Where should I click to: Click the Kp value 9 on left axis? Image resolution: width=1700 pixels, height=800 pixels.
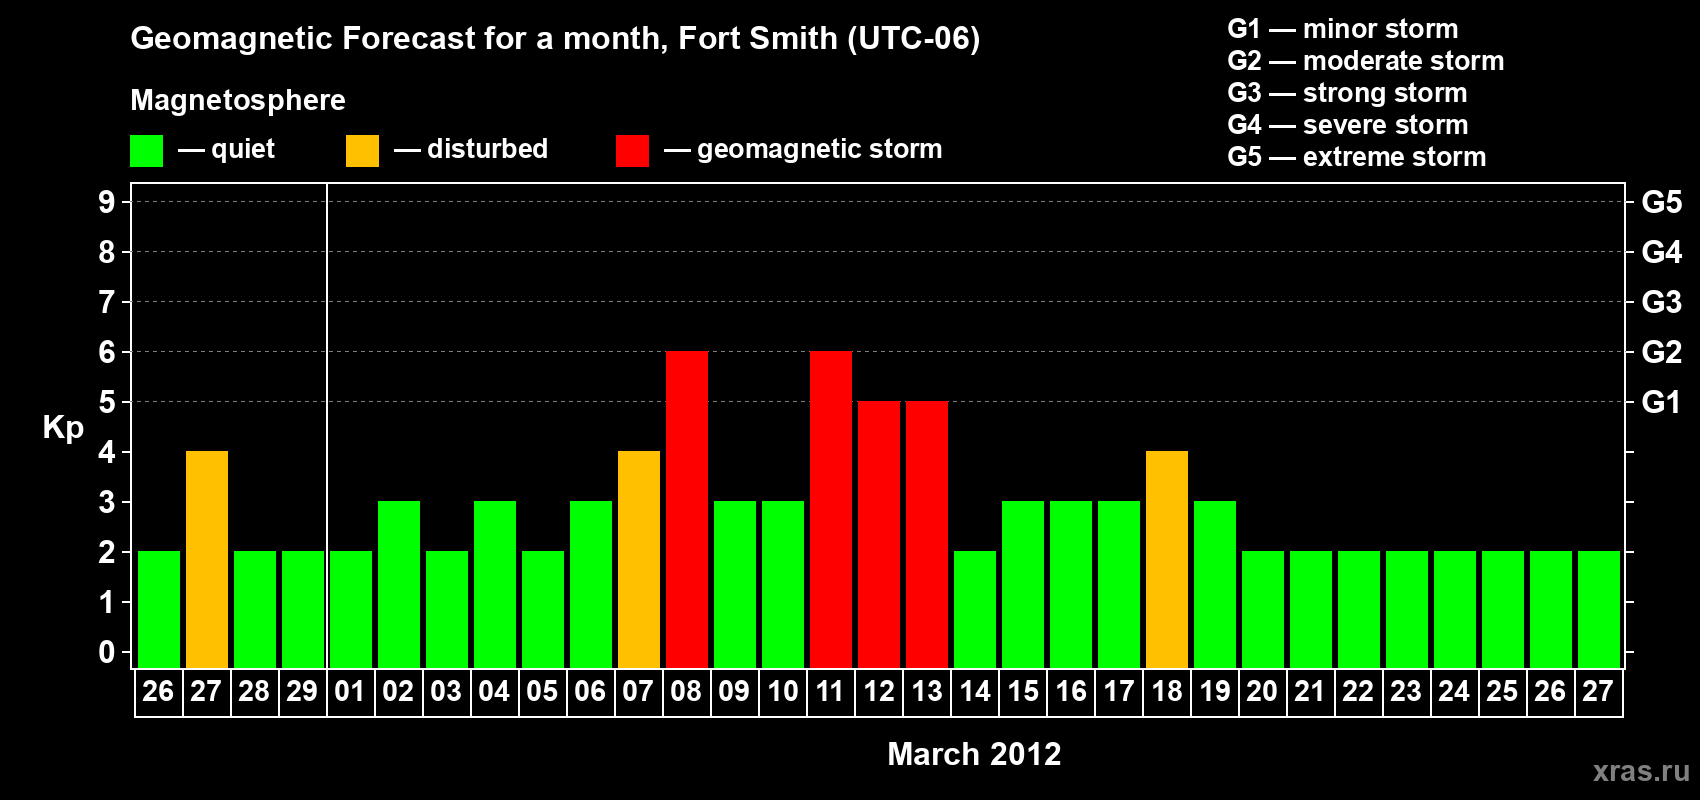(x=107, y=202)
